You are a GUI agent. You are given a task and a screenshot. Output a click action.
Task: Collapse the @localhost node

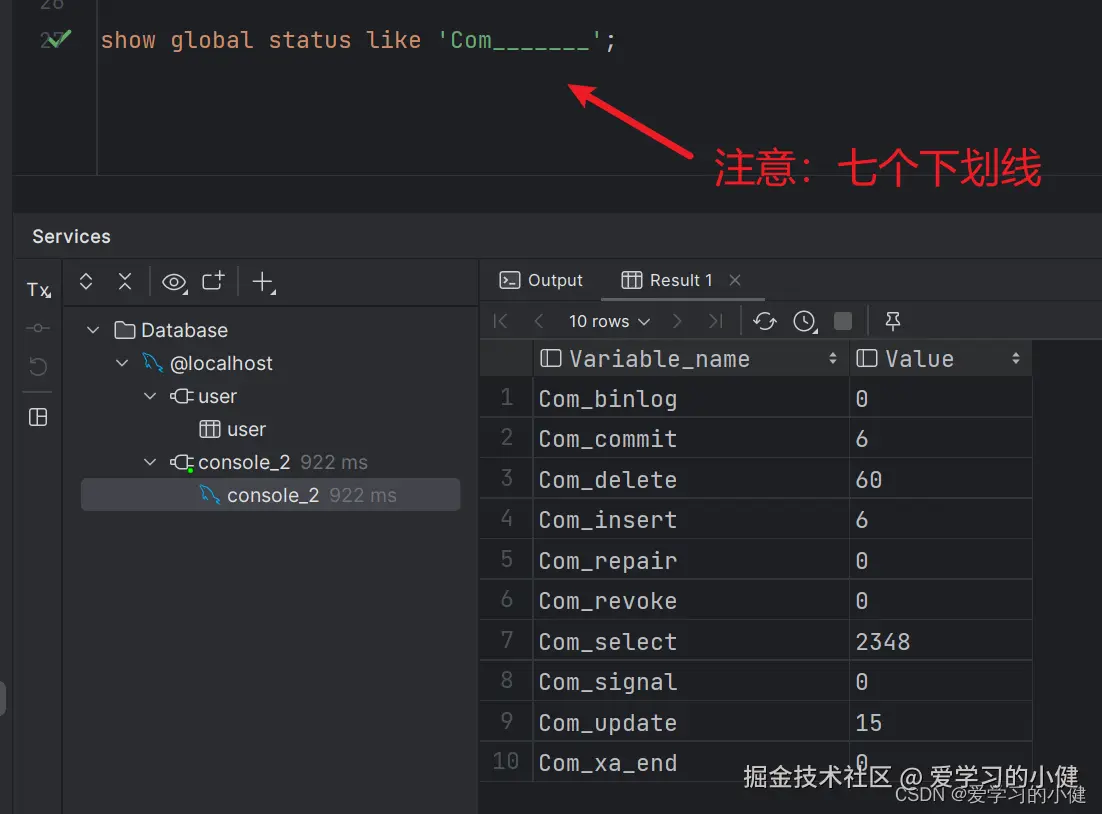[122, 363]
